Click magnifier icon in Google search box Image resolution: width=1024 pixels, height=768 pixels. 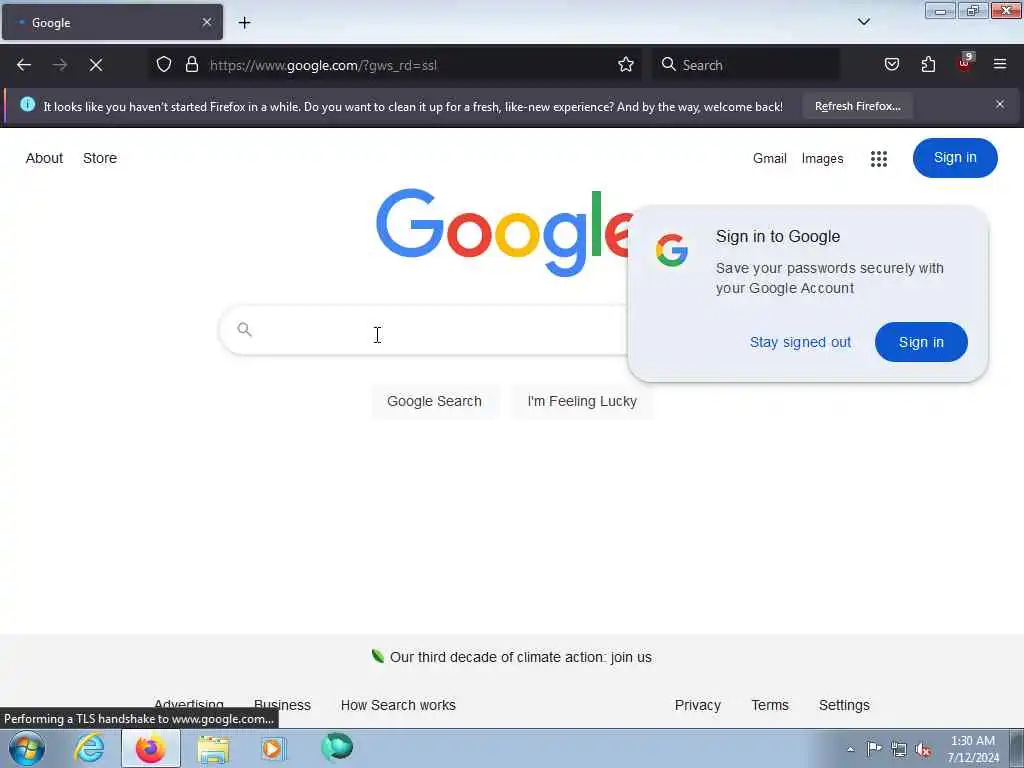(x=244, y=329)
